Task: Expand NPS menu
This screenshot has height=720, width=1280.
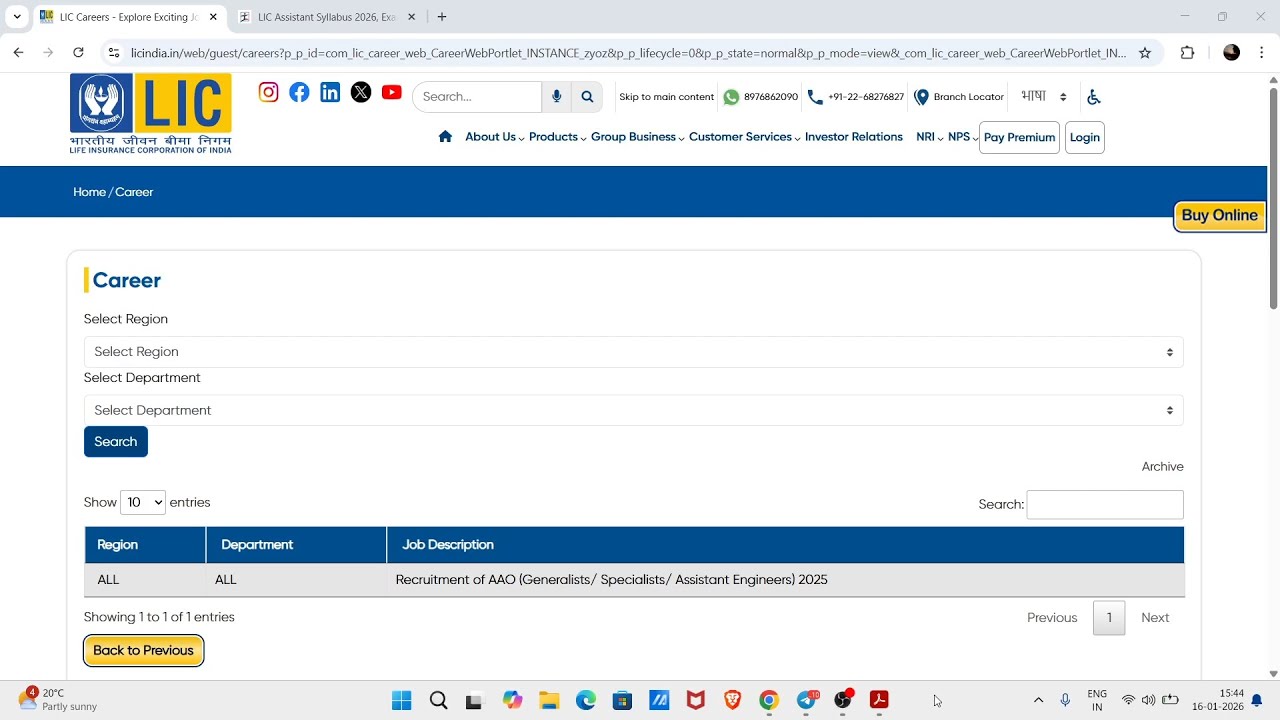Action: (962, 137)
